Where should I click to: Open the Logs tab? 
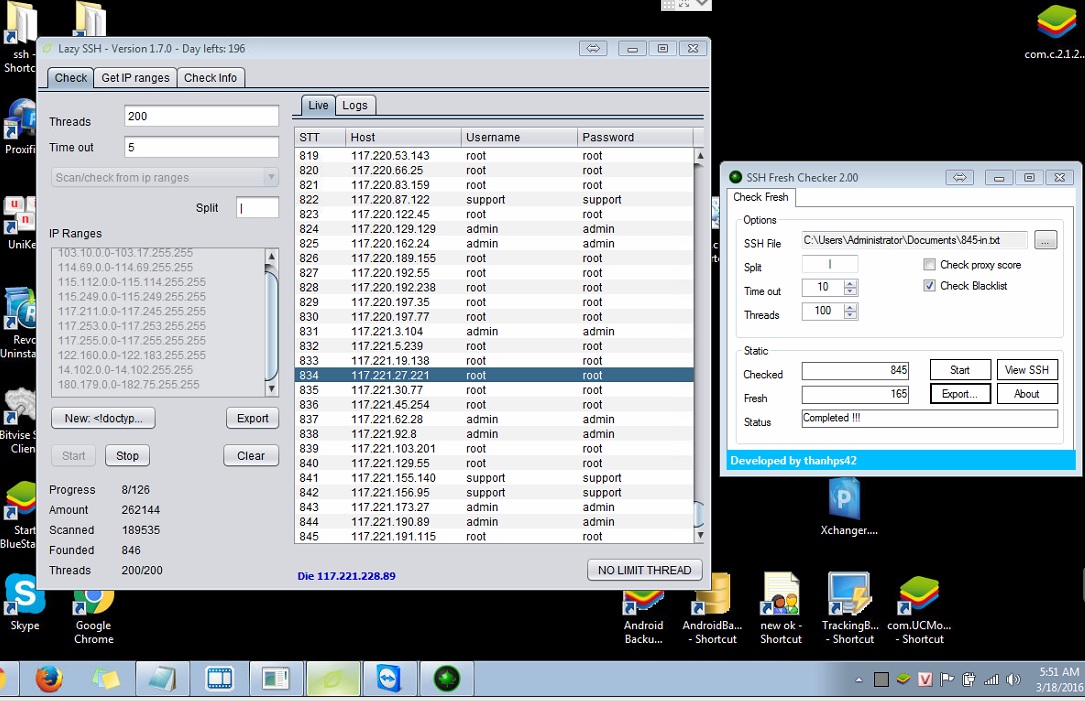click(x=355, y=105)
